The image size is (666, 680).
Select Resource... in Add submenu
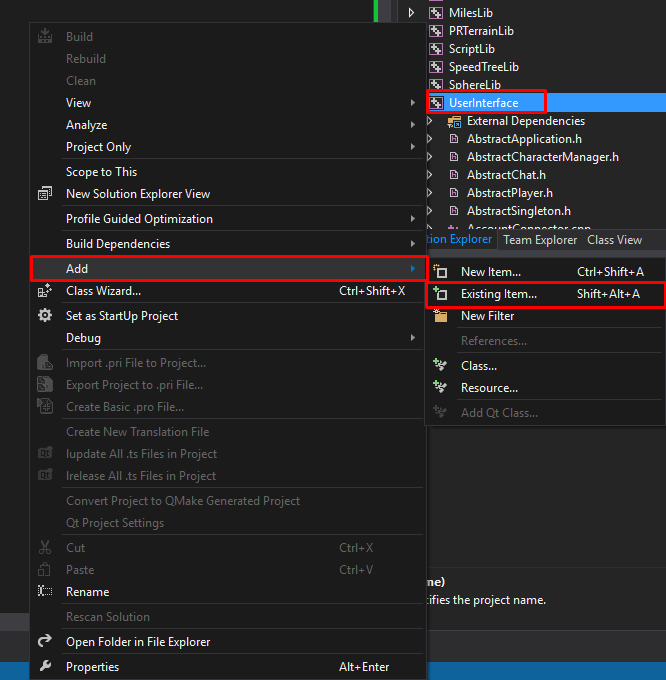click(x=545, y=388)
